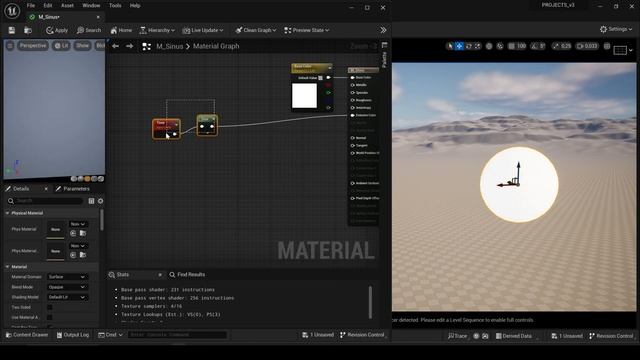
Task: Open the Tools menu
Action: tap(115, 6)
